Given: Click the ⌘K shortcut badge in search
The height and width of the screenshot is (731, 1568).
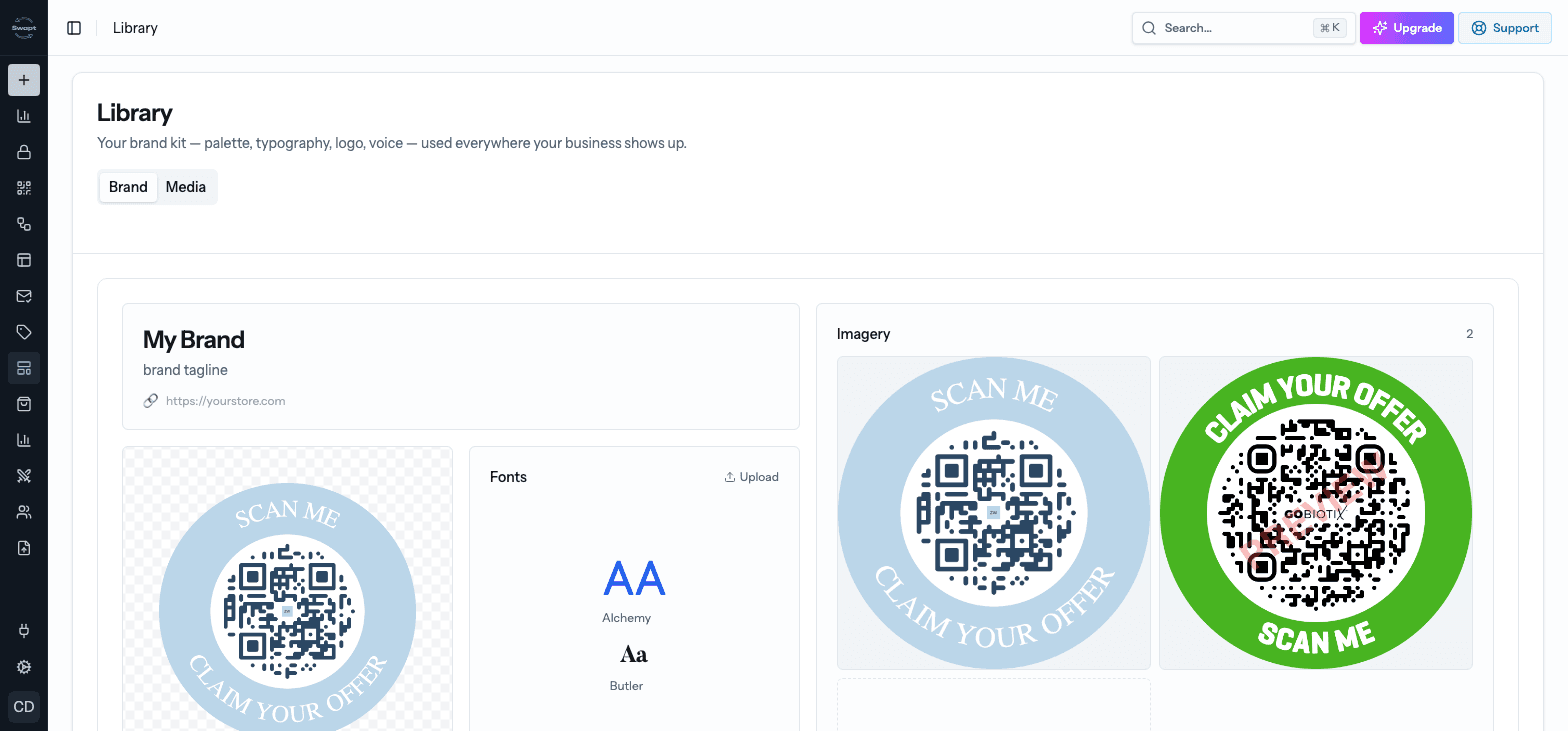Looking at the screenshot, I should pyautogui.click(x=1330, y=28).
